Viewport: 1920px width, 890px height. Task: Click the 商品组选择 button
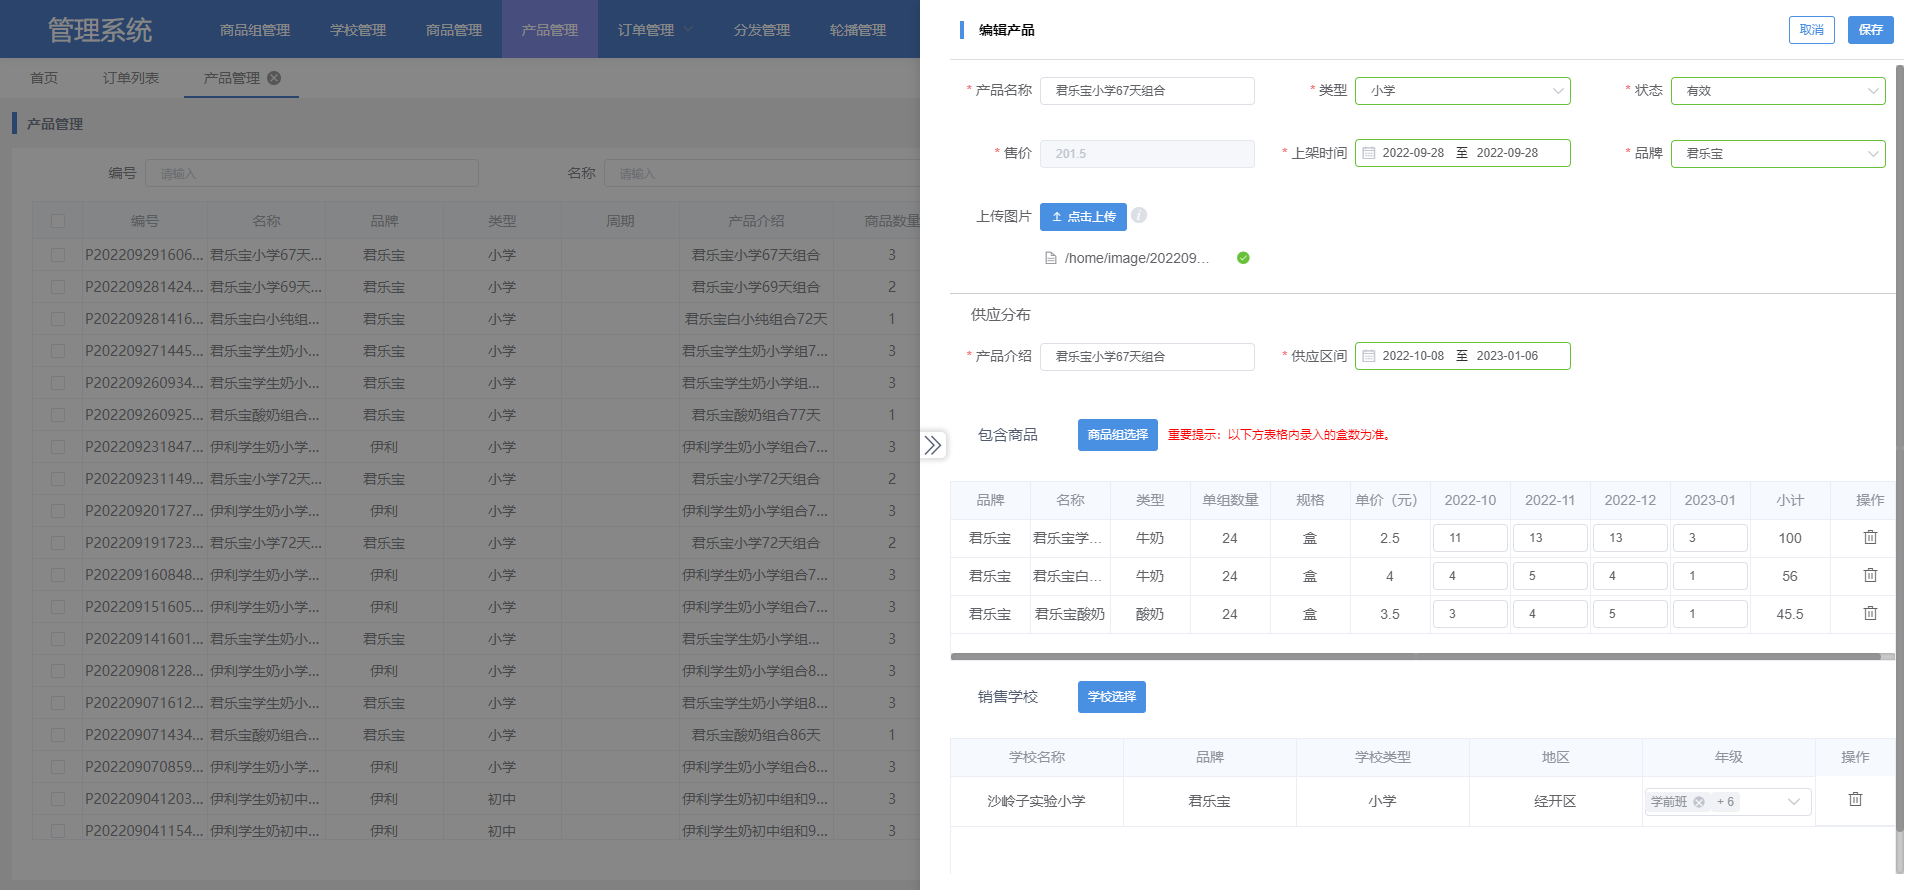tap(1118, 435)
